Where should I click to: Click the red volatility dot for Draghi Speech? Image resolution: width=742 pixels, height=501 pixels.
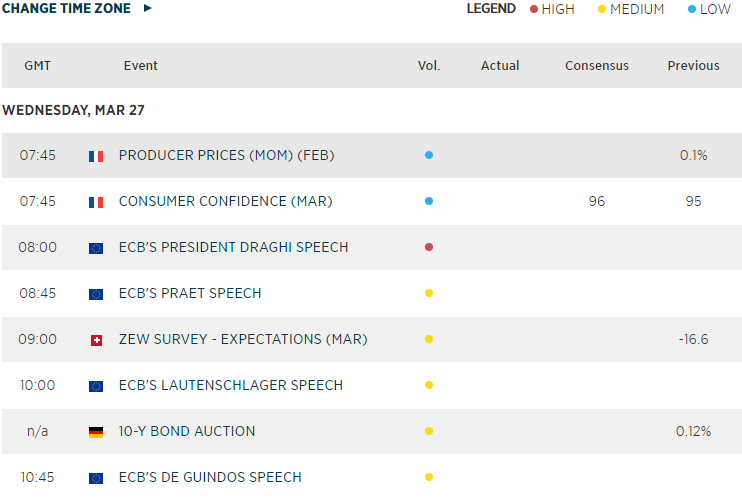pyautogui.click(x=429, y=247)
